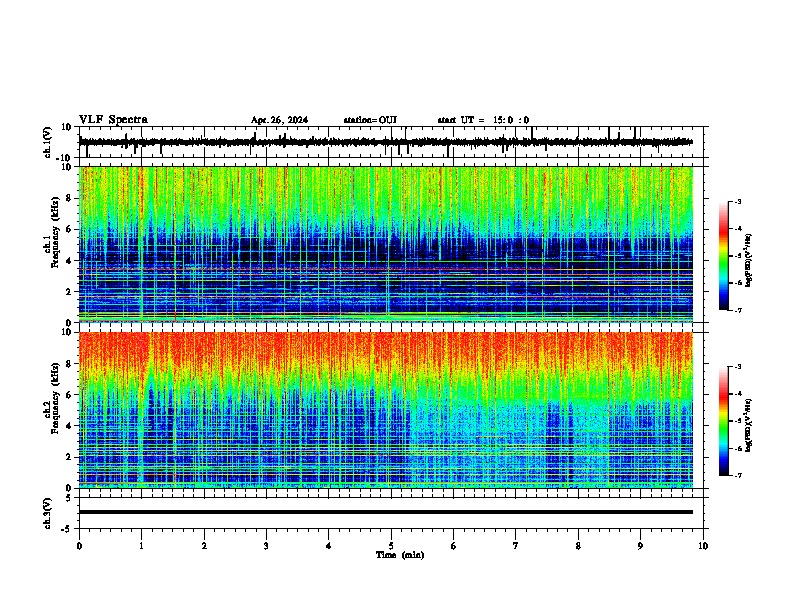The width and height of the screenshot is (792, 612).
Task: Click the 8 kHz tick on ch.2 frequency axis
Action: [70, 364]
